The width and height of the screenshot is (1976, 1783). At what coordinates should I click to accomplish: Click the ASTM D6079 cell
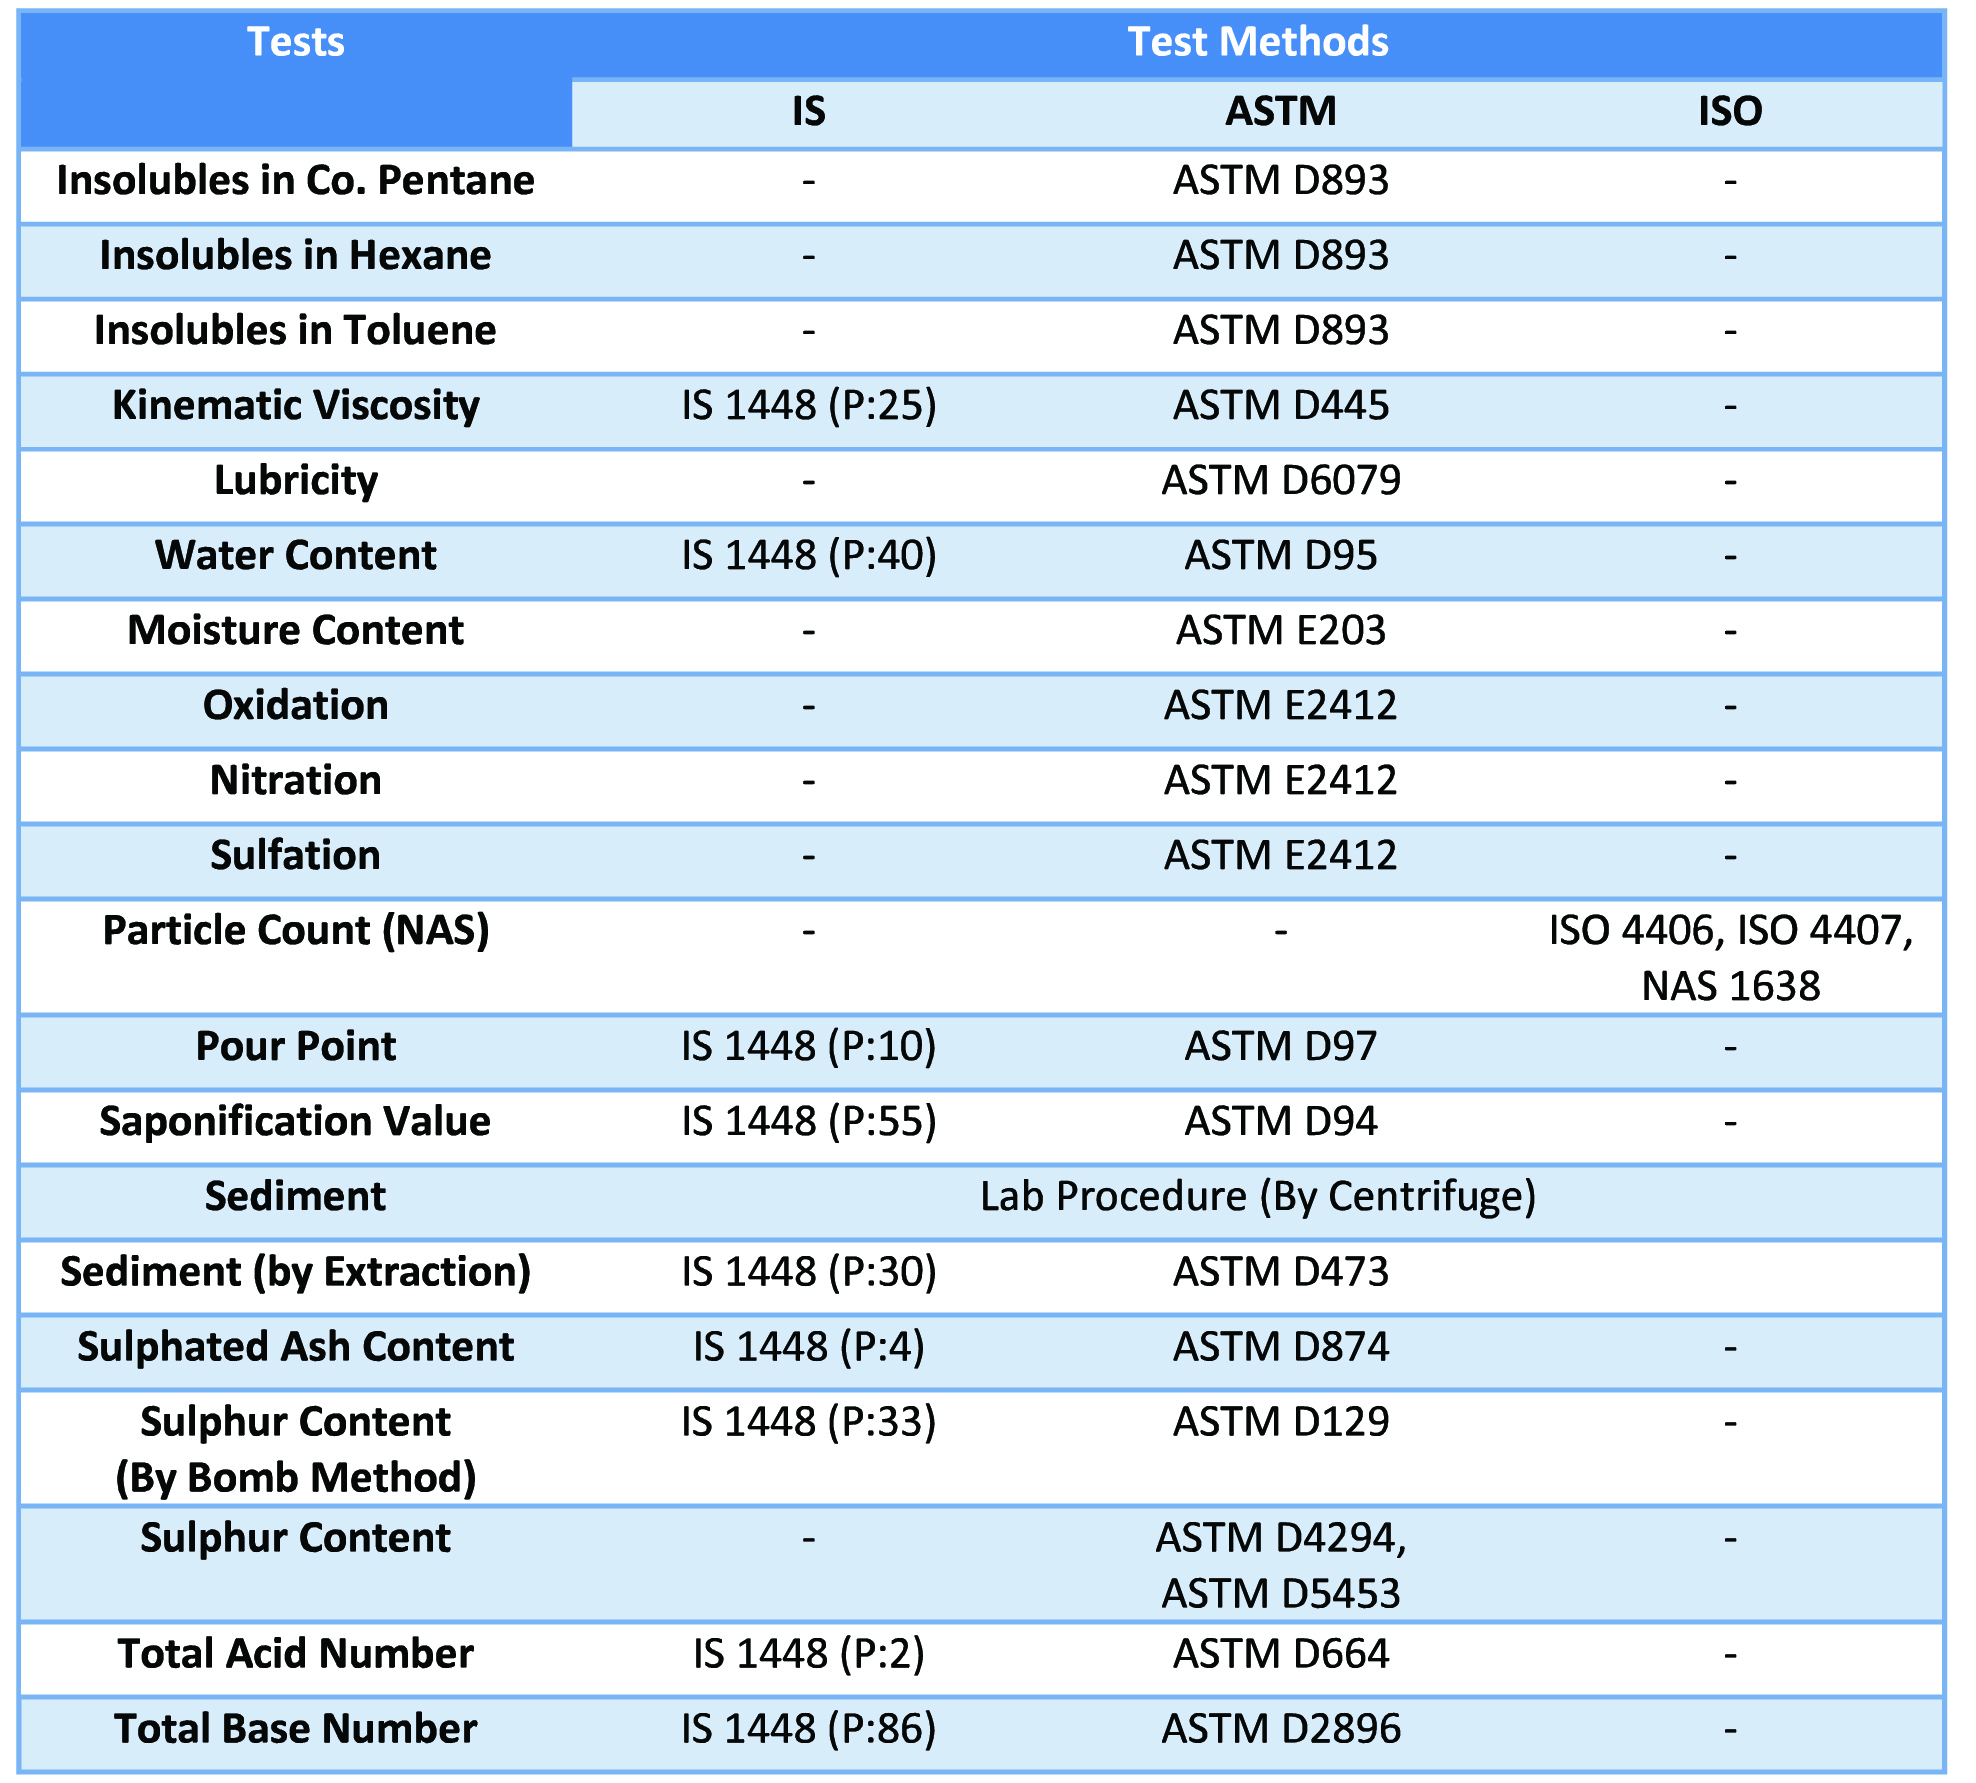(x=1280, y=481)
